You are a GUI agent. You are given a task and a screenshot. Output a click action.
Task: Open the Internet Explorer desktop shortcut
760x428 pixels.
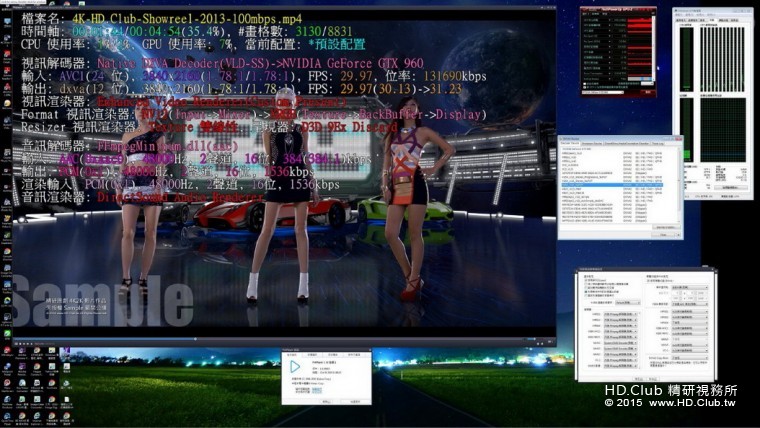pos(36,418)
